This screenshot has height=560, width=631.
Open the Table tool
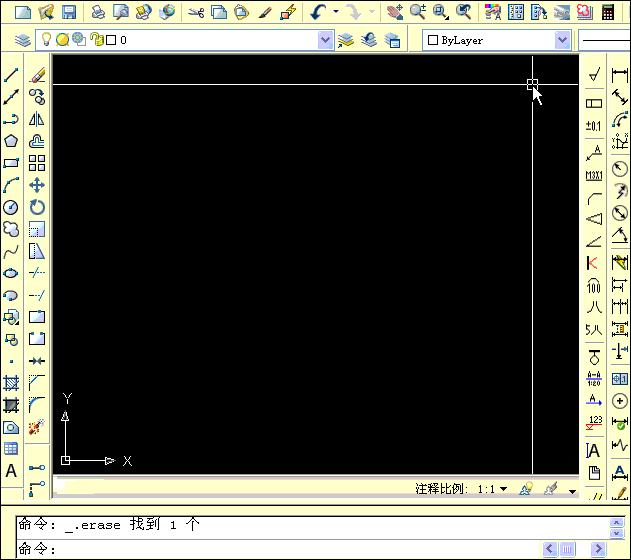11,449
